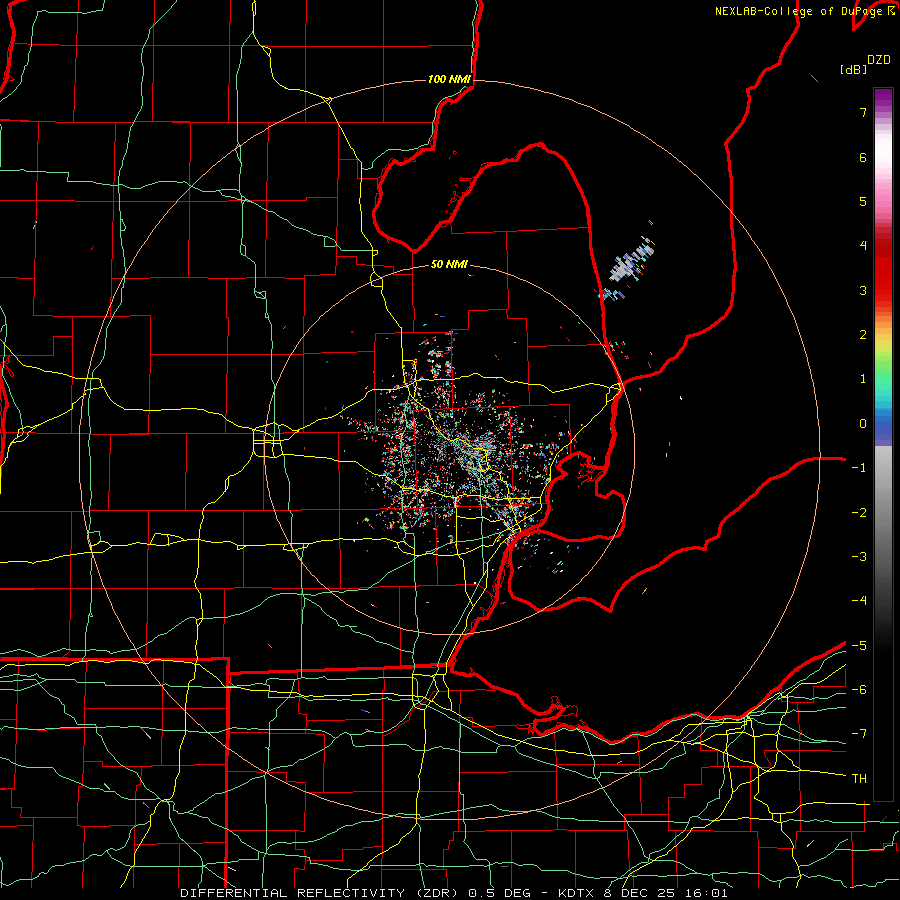Click the 50 NMI range ring label
Screen dimensions: 900x900
[x=449, y=265]
